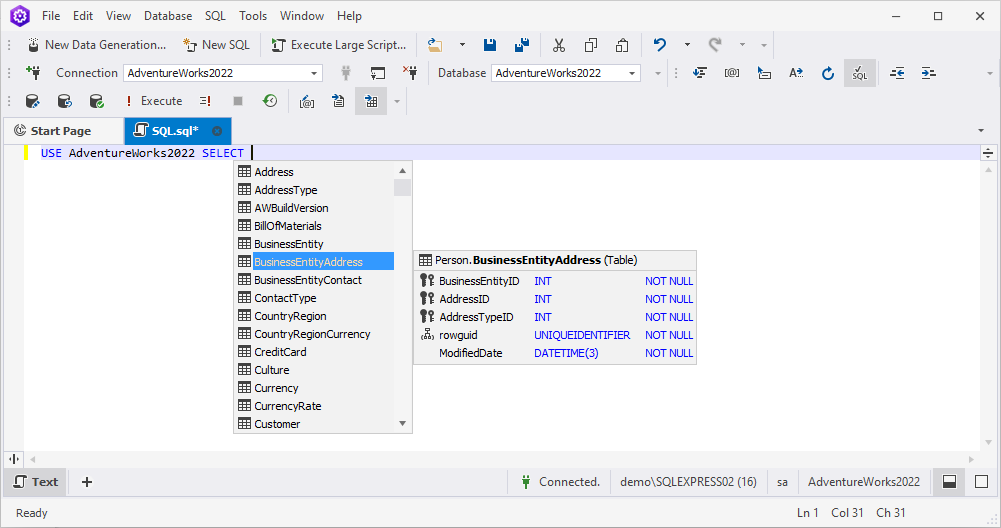Click the database refresh arrows icon
The height and width of the screenshot is (528, 1001).
pos(64,101)
